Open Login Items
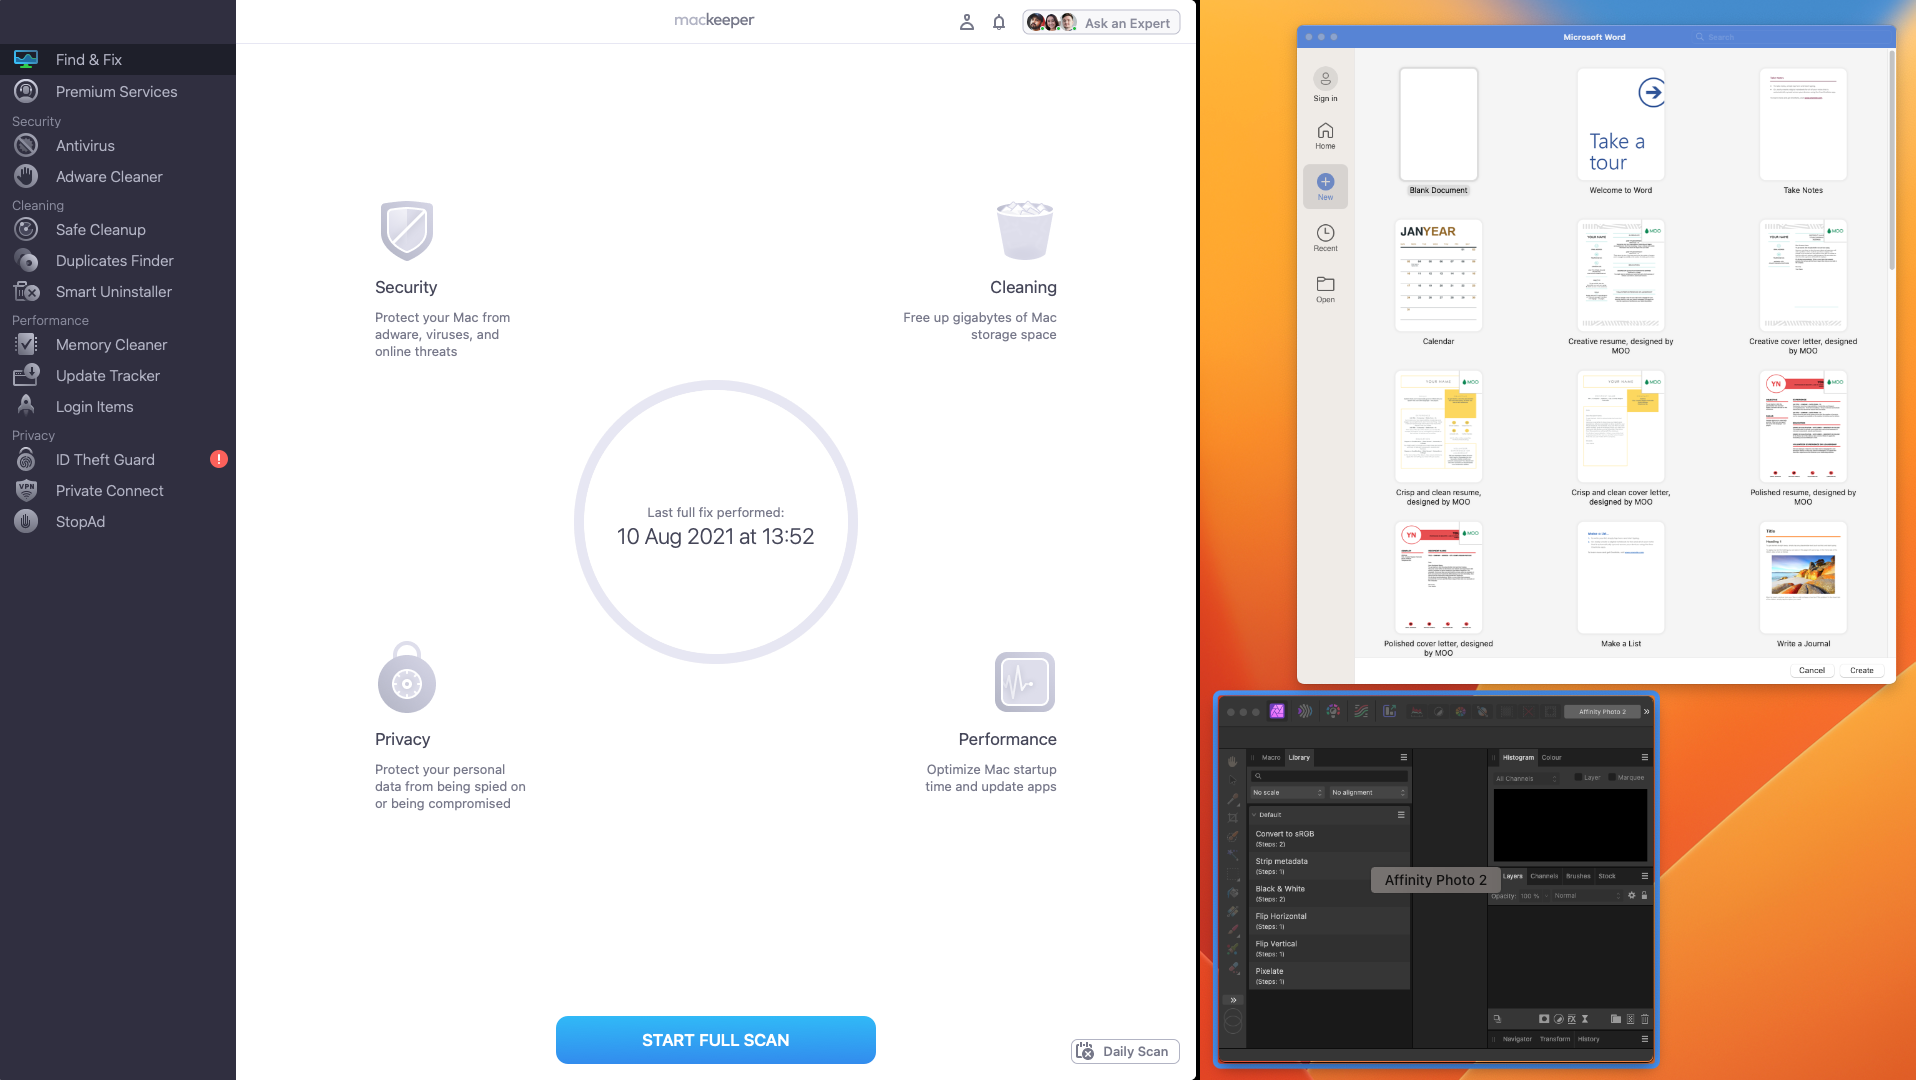 (117, 406)
